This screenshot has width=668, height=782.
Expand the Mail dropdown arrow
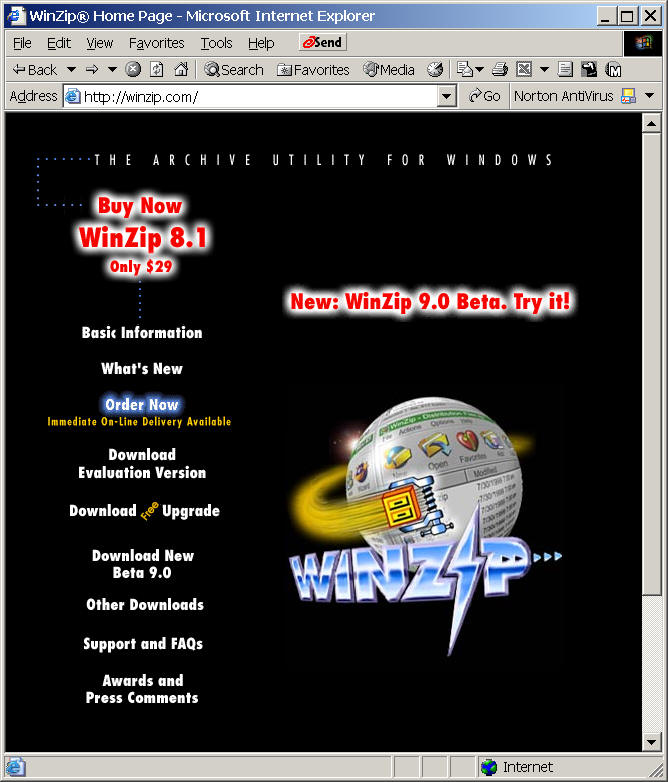tap(479, 70)
